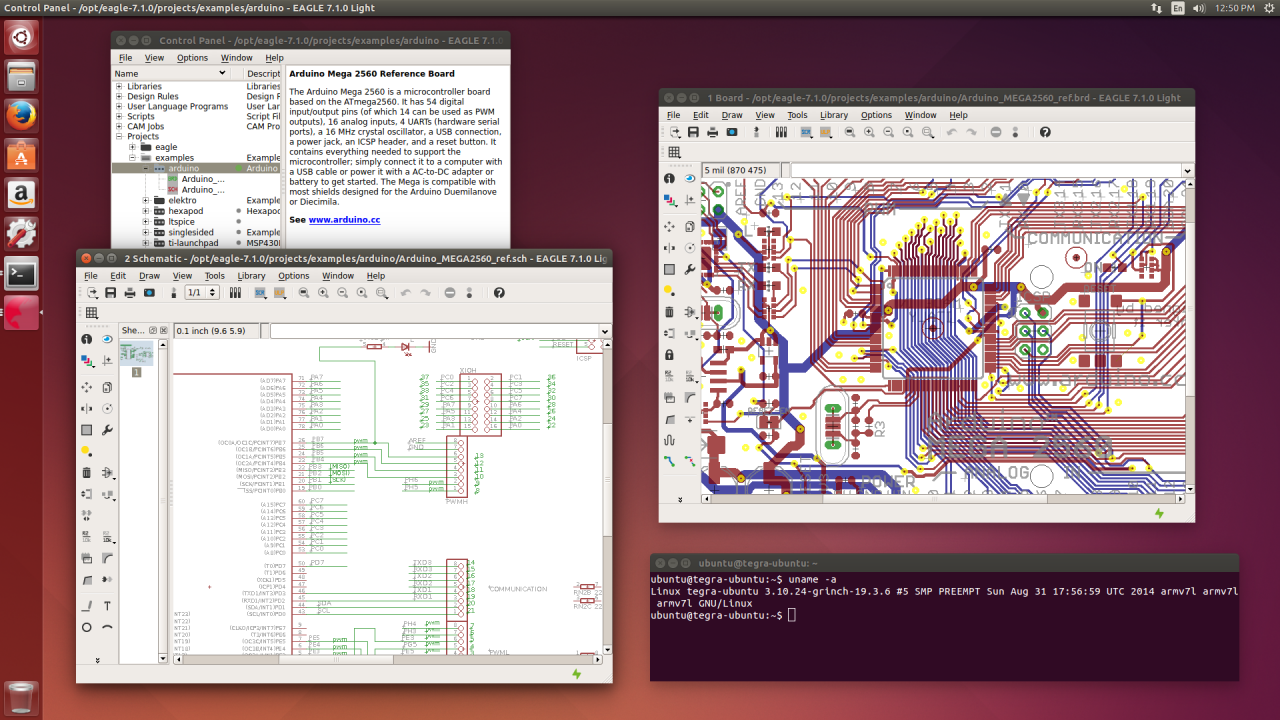Select sheet 1 thumbnail in Sheets panel
Viewport: 1280px width, 720px height.
pos(136,353)
